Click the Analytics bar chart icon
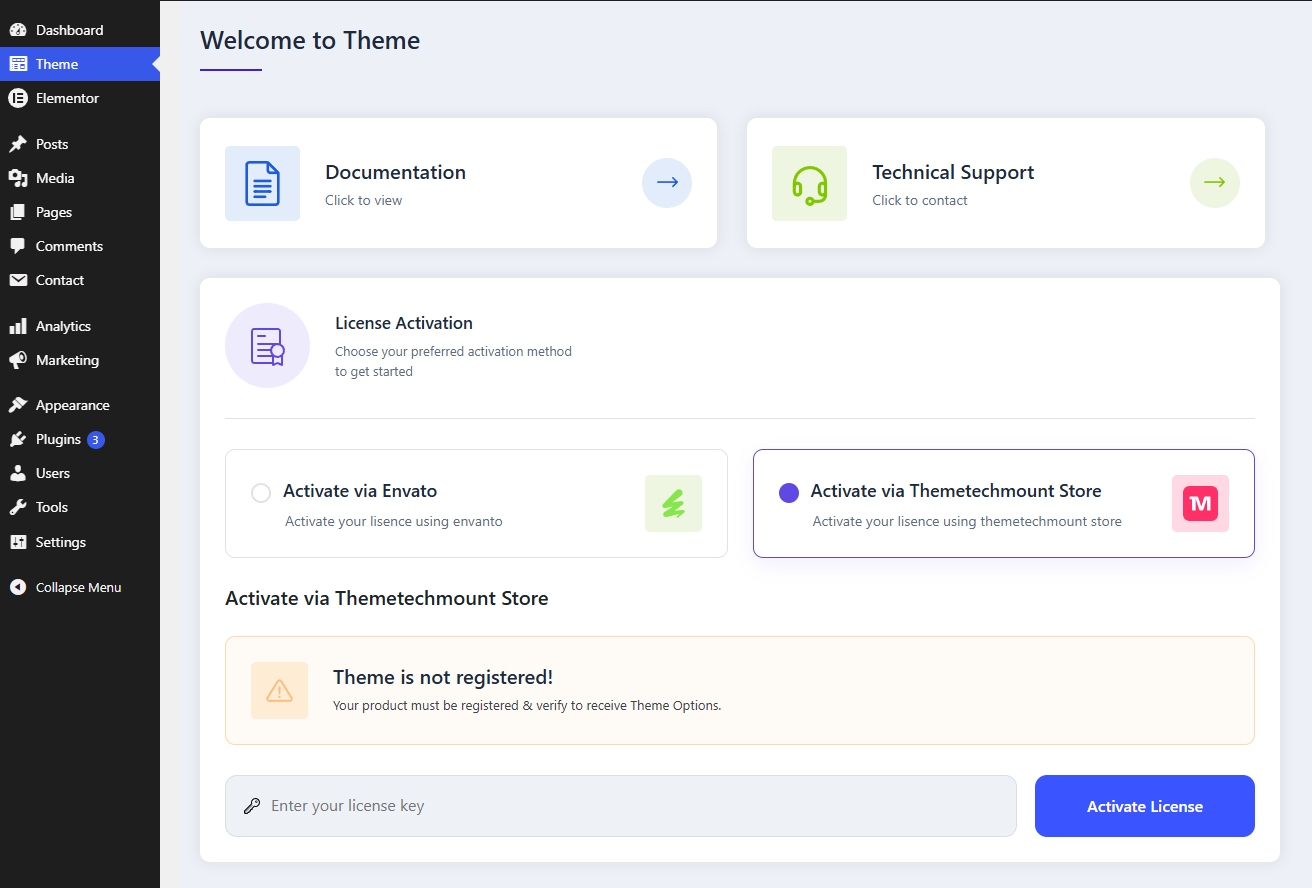This screenshot has height=888, width=1312. click(x=18, y=326)
